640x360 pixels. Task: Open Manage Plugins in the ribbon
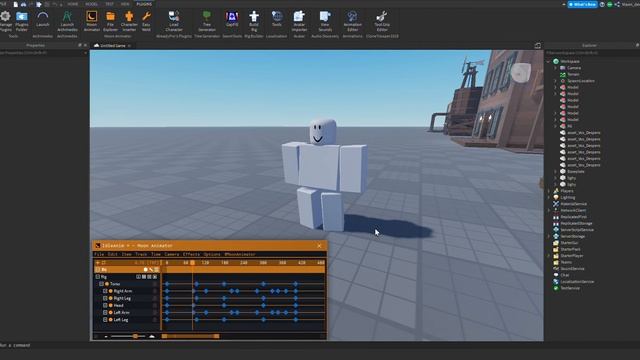tap(5, 21)
